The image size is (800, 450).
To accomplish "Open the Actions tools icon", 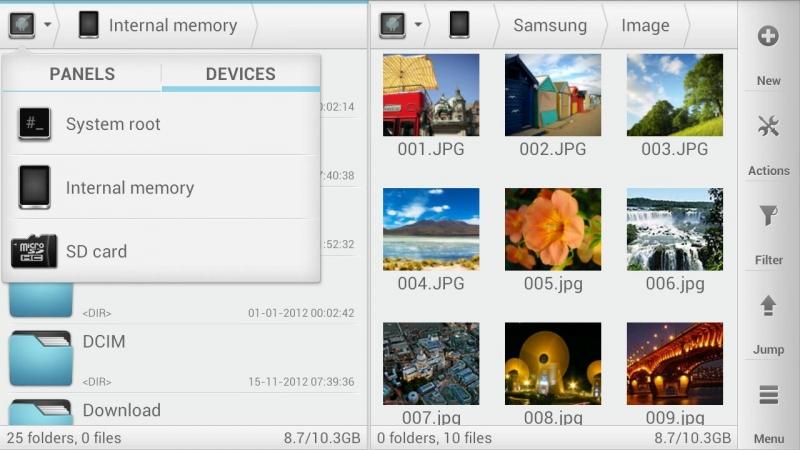I will pos(768,127).
